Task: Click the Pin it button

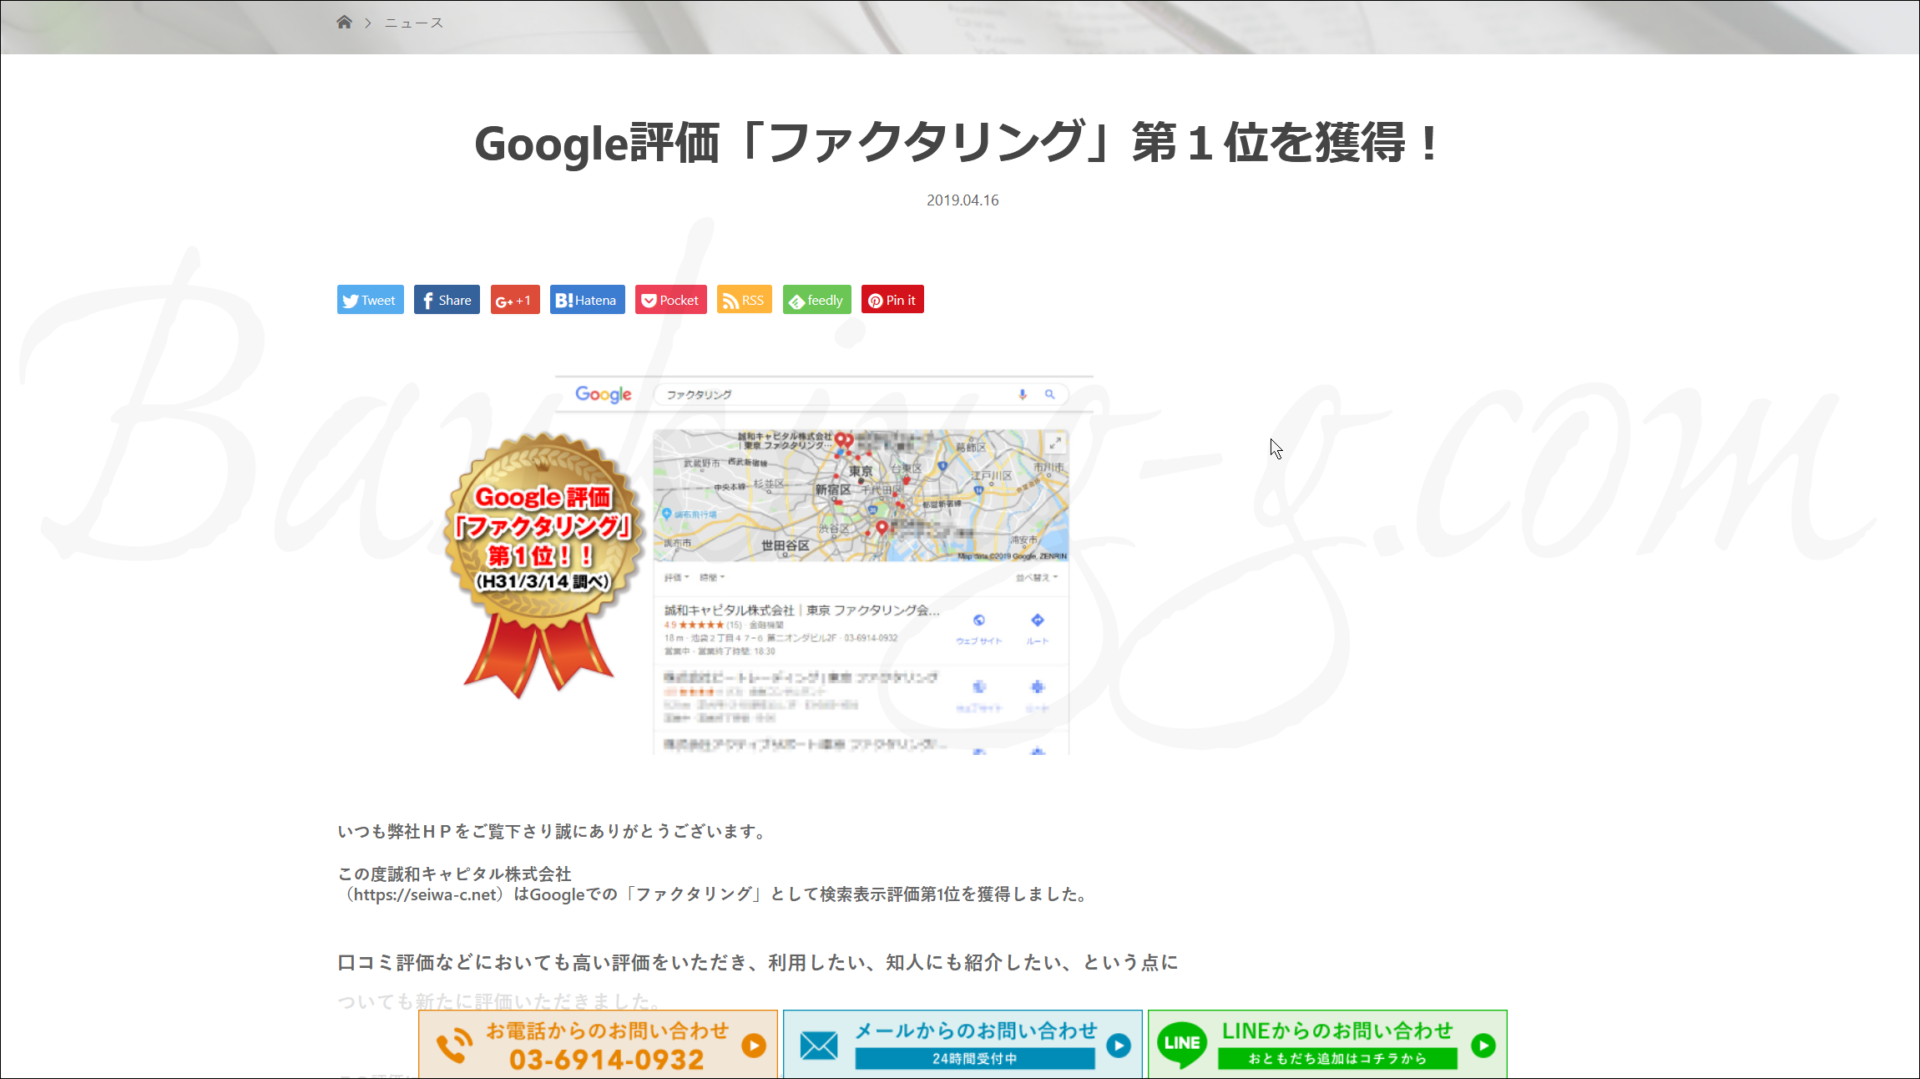Action: pyautogui.click(x=892, y=300)
